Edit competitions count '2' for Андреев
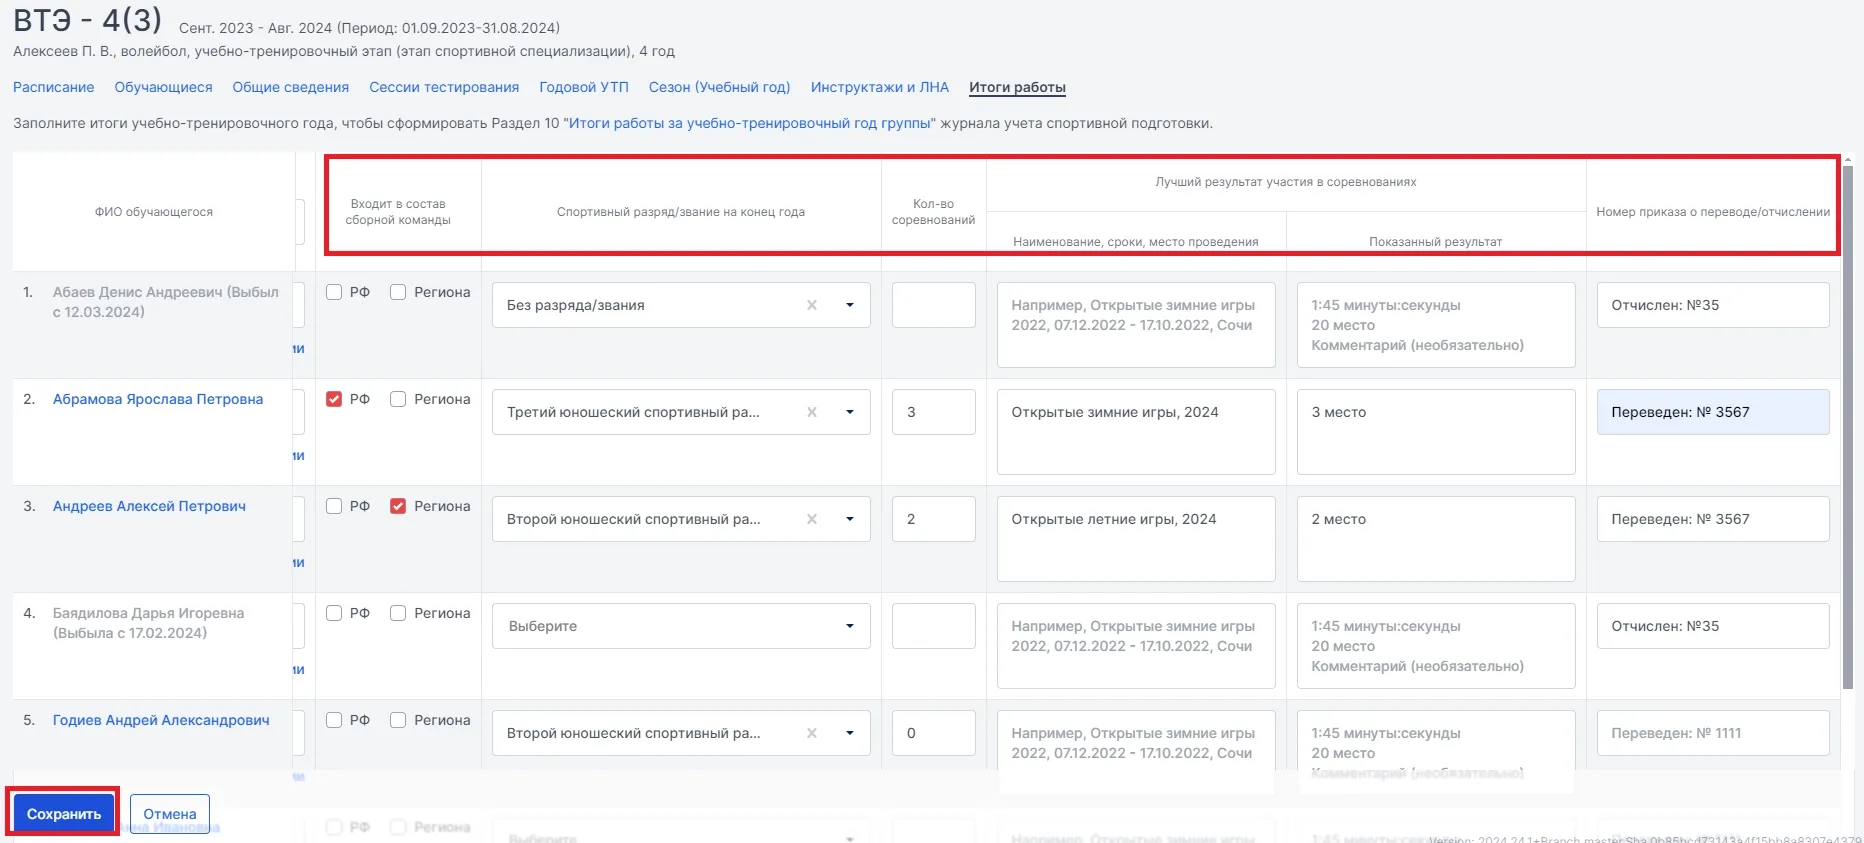The image size is (1864, 843). tap(934, 519)
